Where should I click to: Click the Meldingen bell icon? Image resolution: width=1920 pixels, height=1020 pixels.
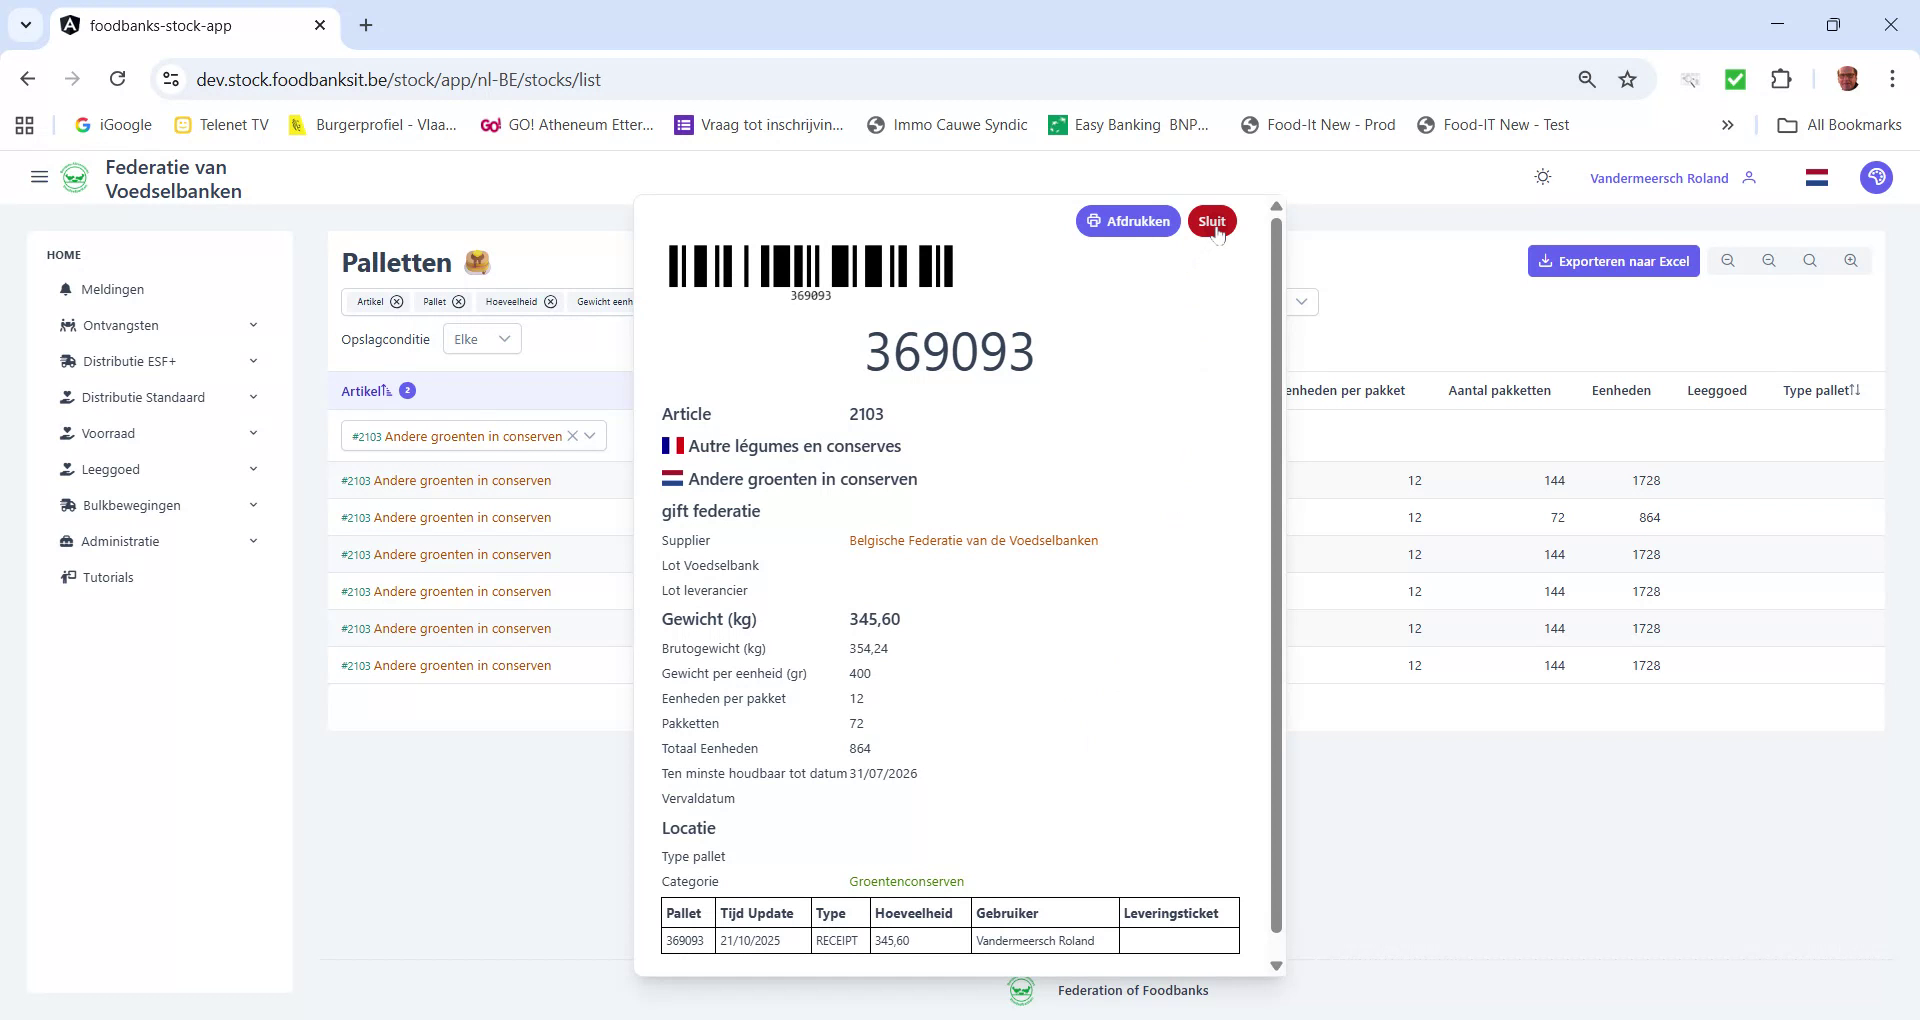coord(65,289)
